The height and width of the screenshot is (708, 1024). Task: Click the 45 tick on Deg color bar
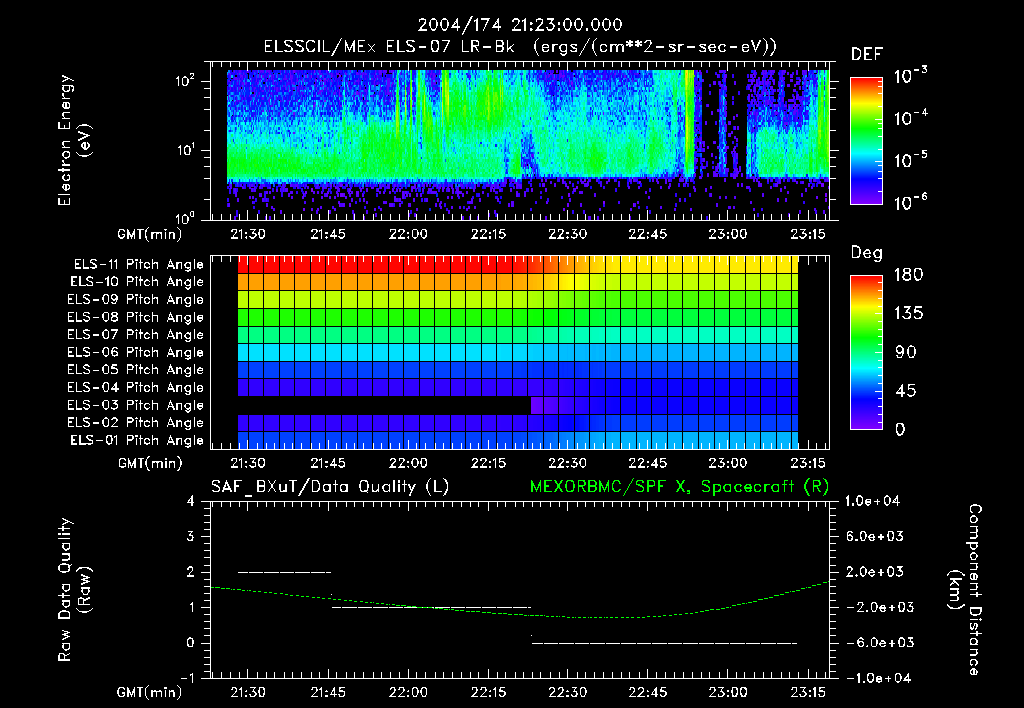point(906,391)
